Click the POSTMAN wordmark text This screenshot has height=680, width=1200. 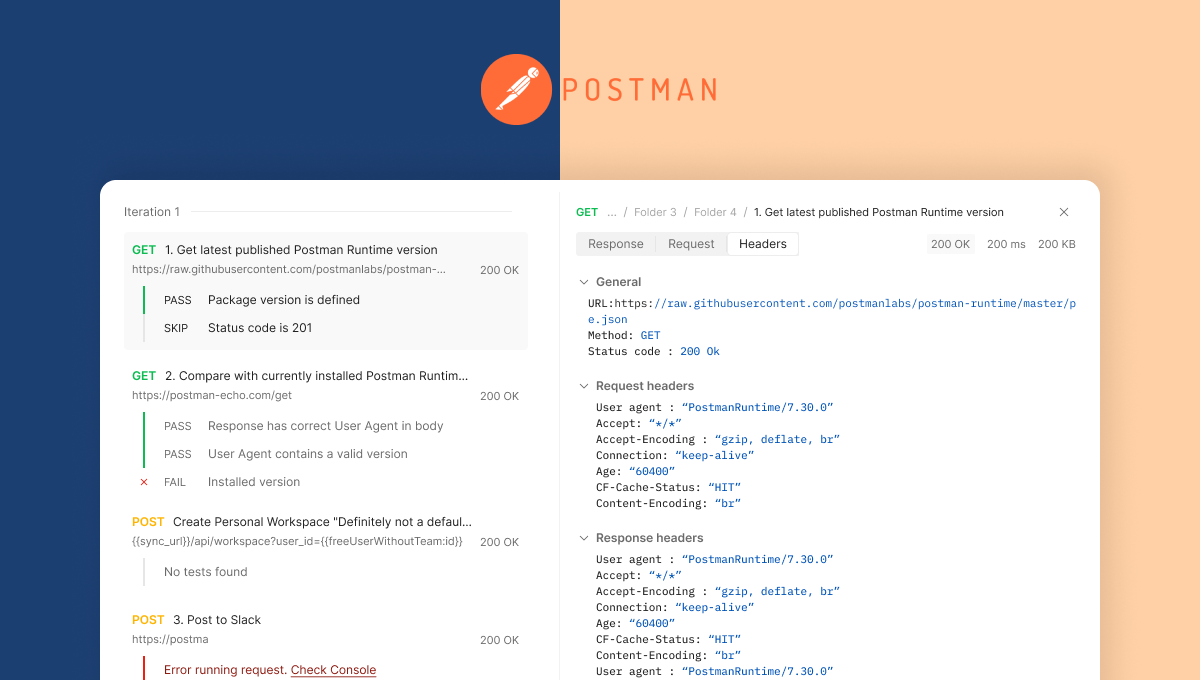pyautogui.click(x=640, y=90)
